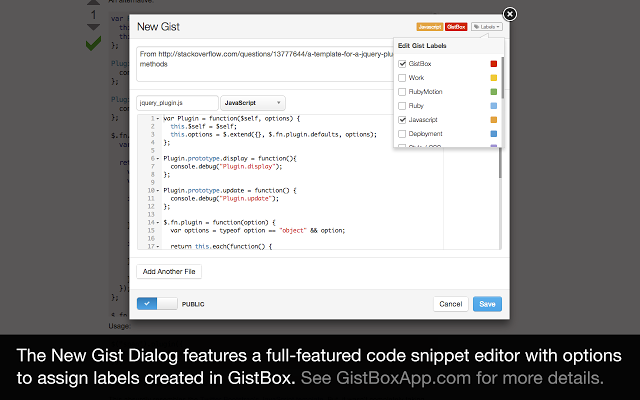
Task: Collapse code fold arrow on line 1
Action: tap(158, 119)
